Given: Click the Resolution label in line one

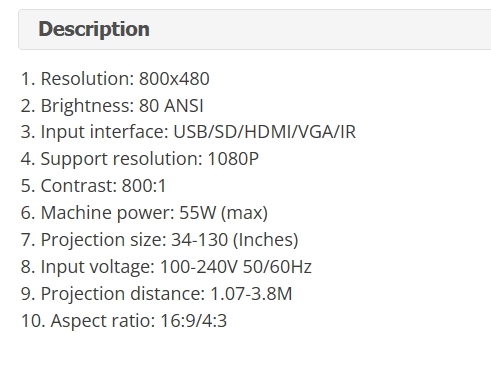Looking at the screenshot, I should pyautogui.click(x=87, y=79).
